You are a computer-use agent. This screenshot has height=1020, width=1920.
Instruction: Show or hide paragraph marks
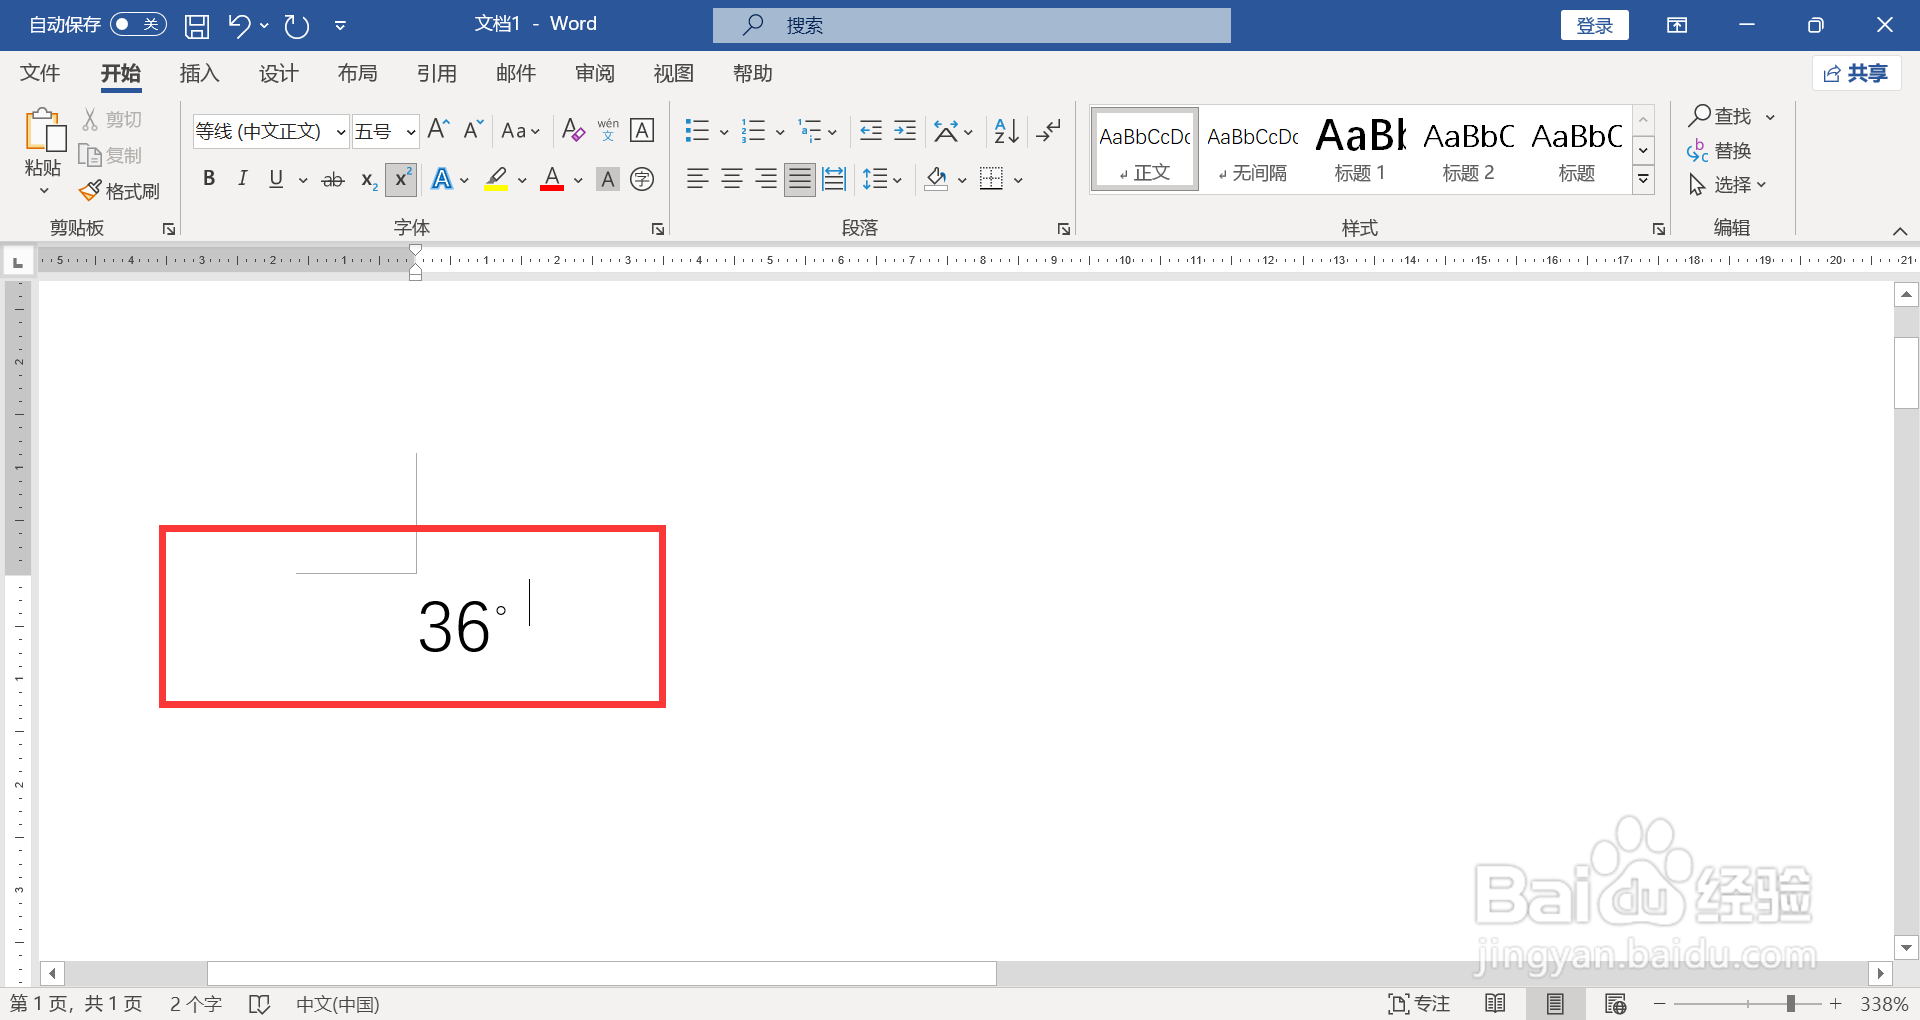click(1049, 130)
